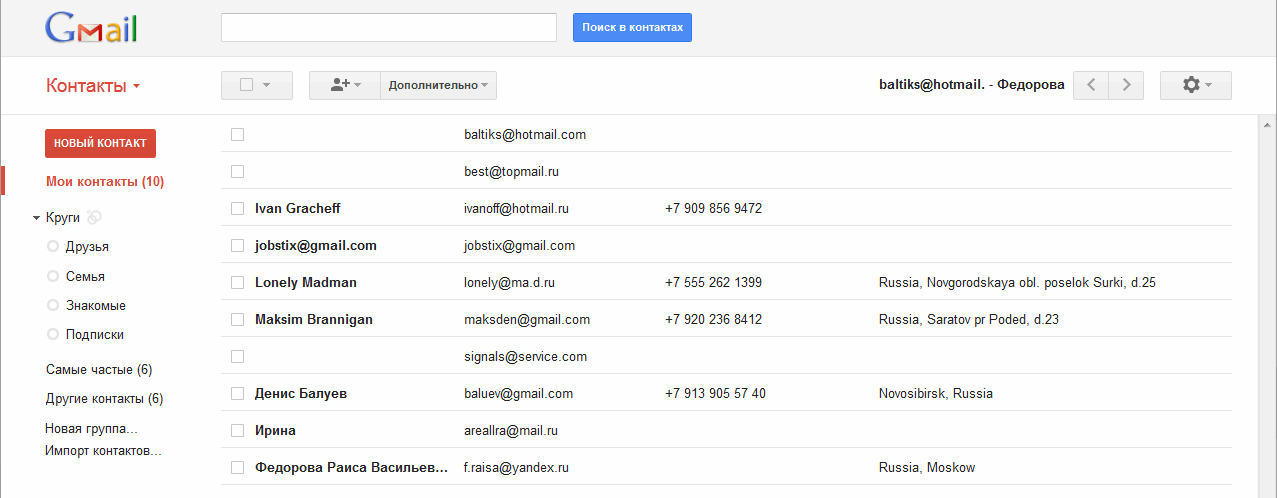
Task: Click Поиск в контактах button
Action: (x=632, y=28)
